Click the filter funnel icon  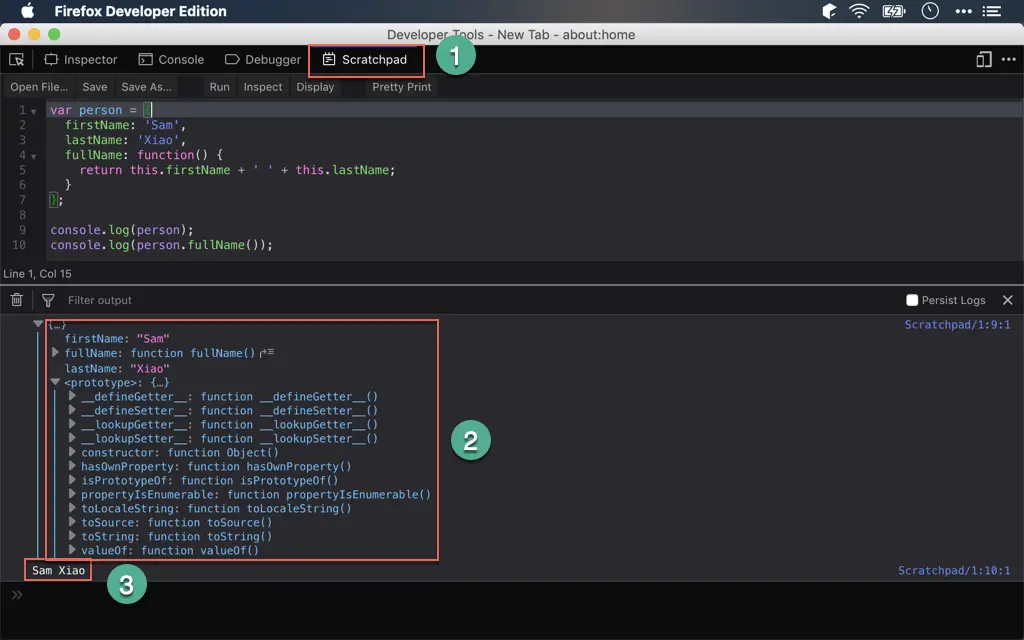point(48,300)
